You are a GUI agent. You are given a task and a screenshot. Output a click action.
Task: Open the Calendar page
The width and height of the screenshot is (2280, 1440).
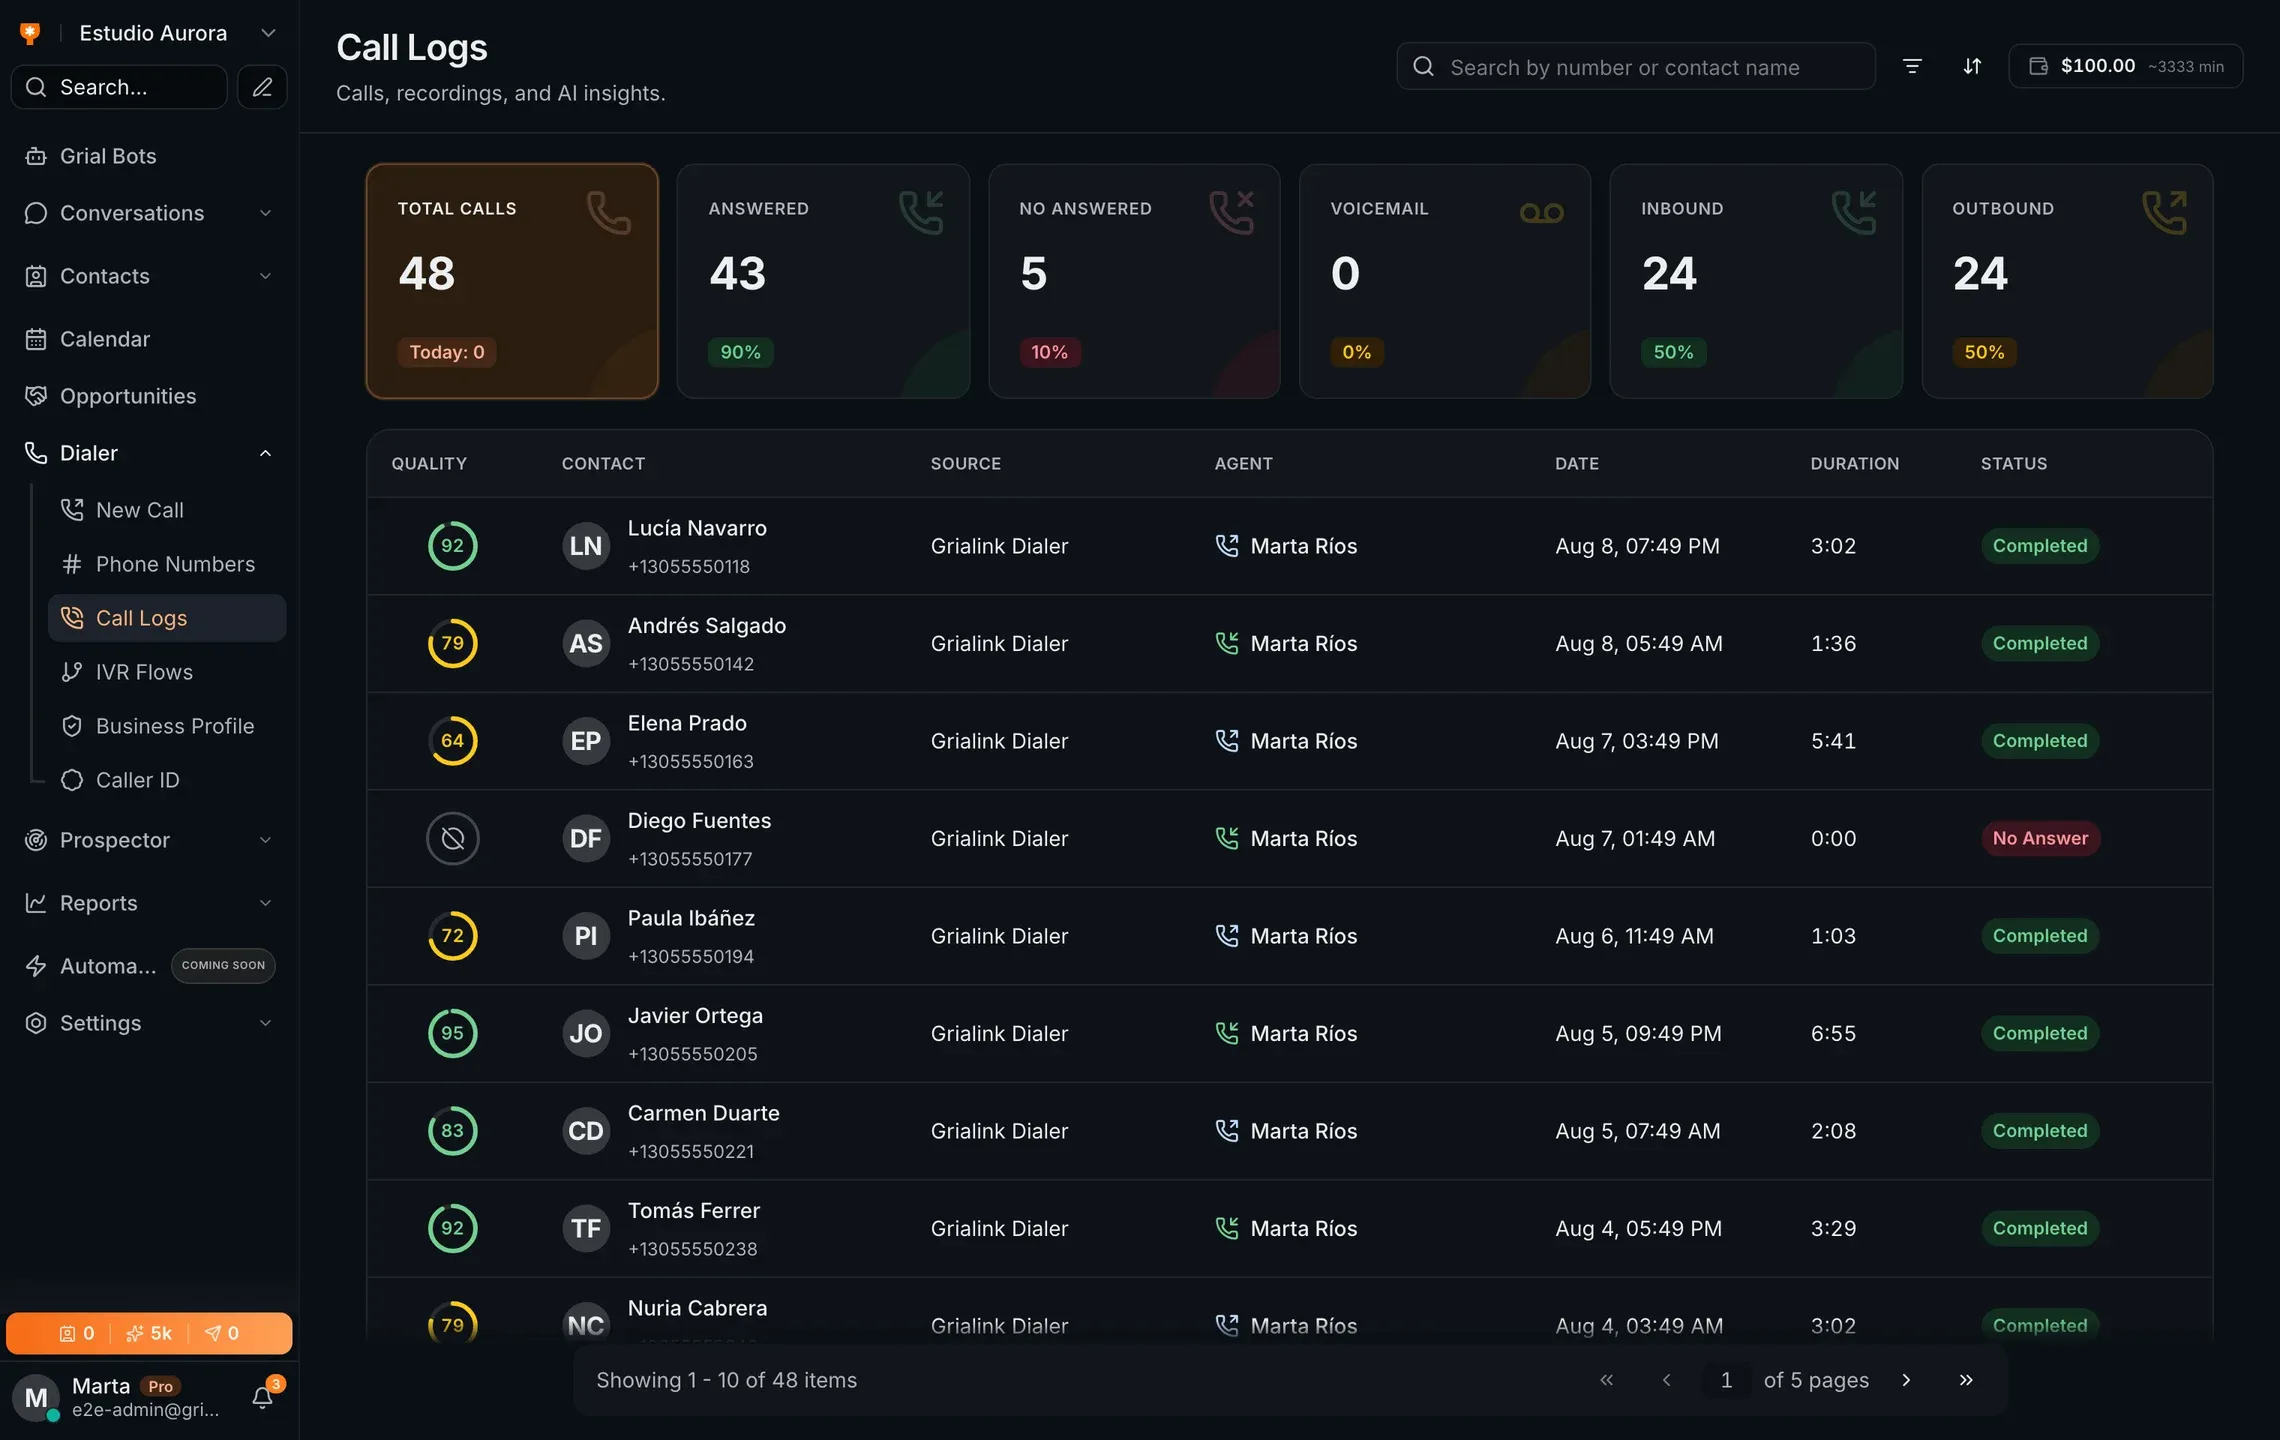149,339
